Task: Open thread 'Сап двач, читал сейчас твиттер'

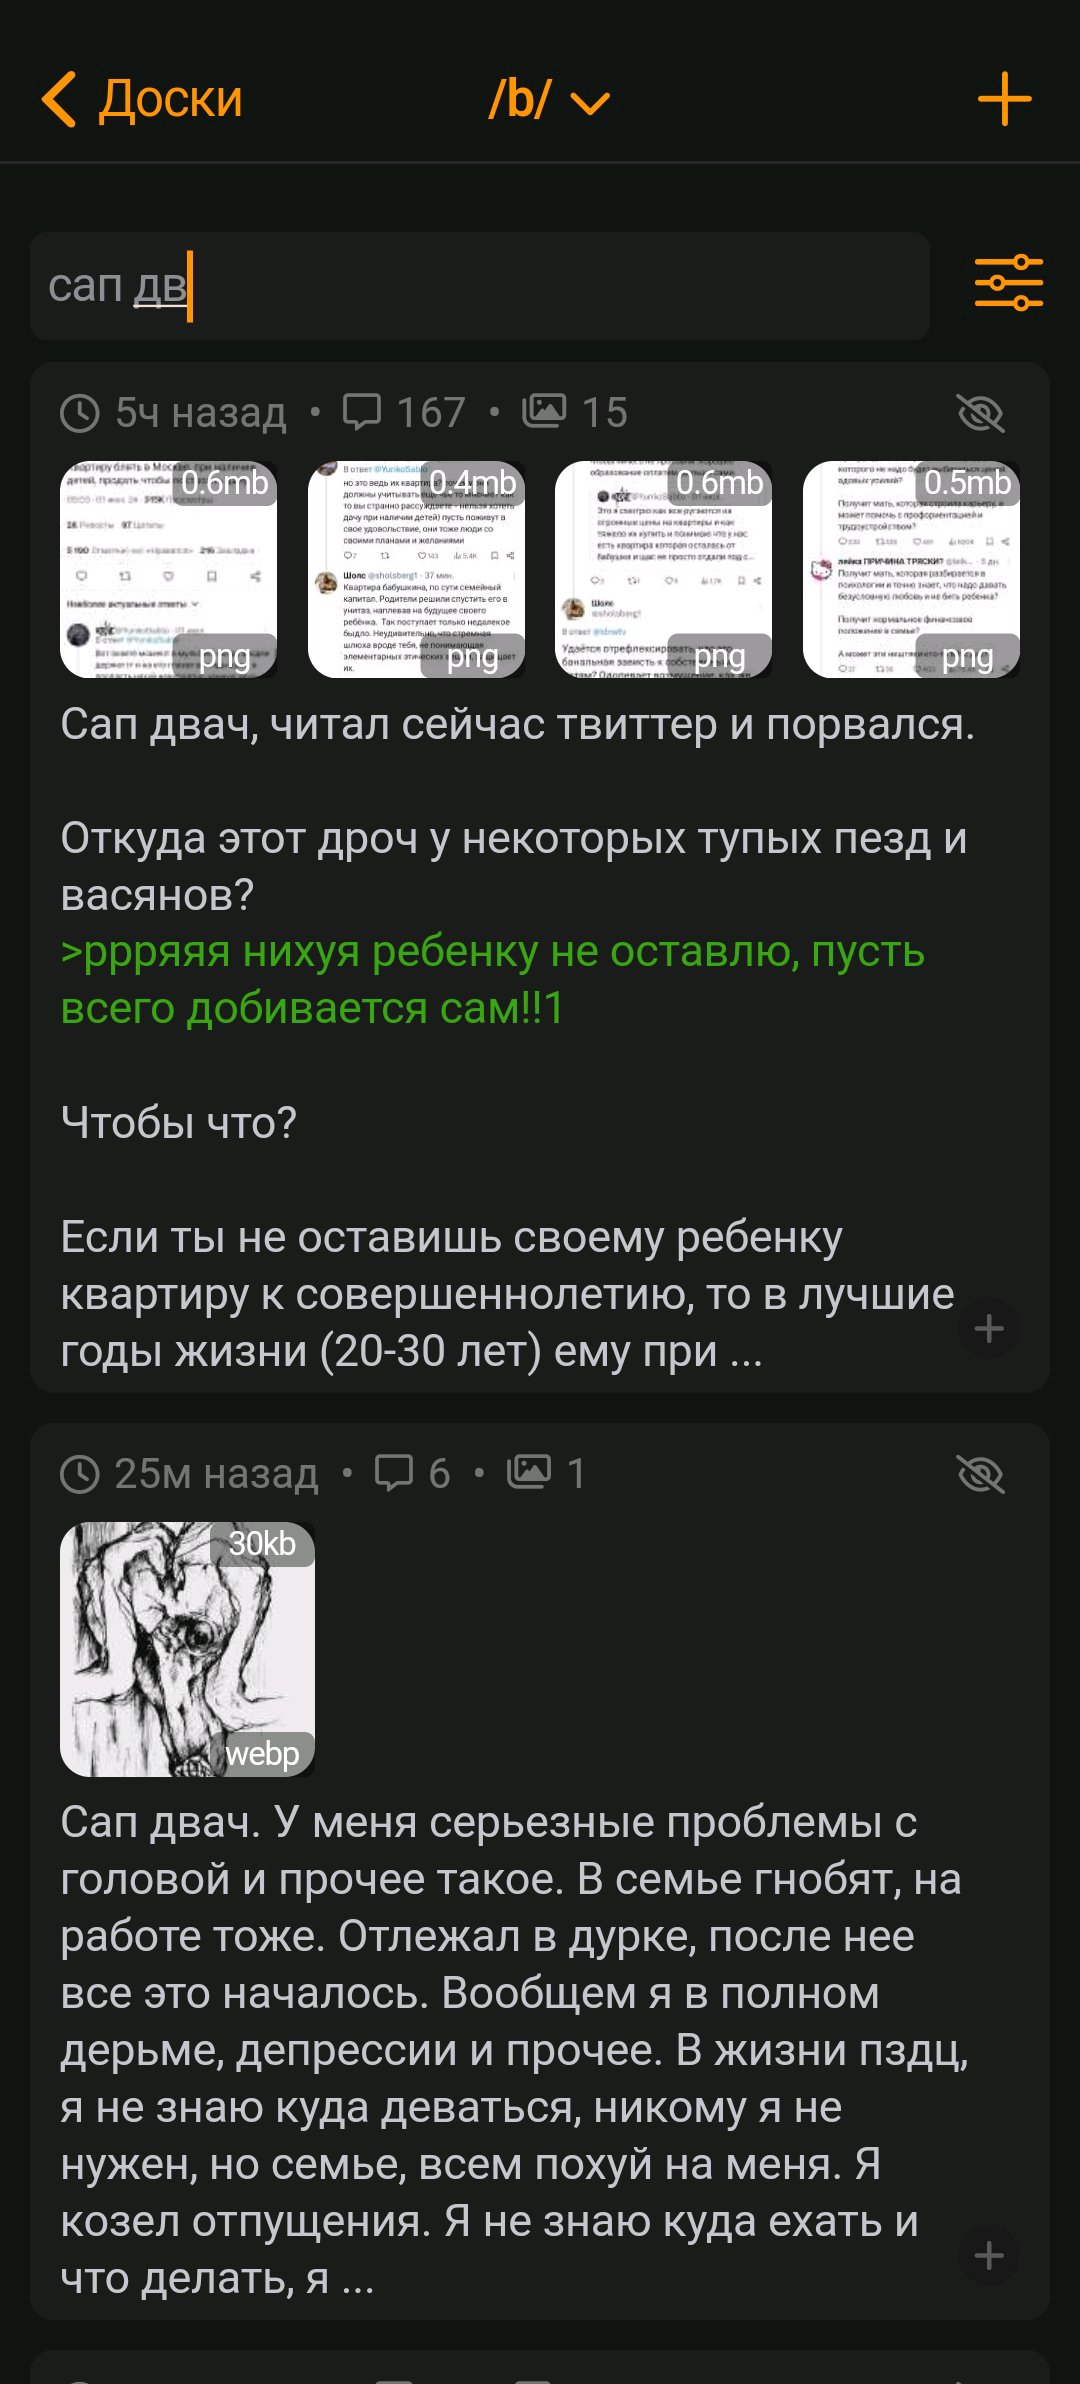Action: tap(517, 724)
